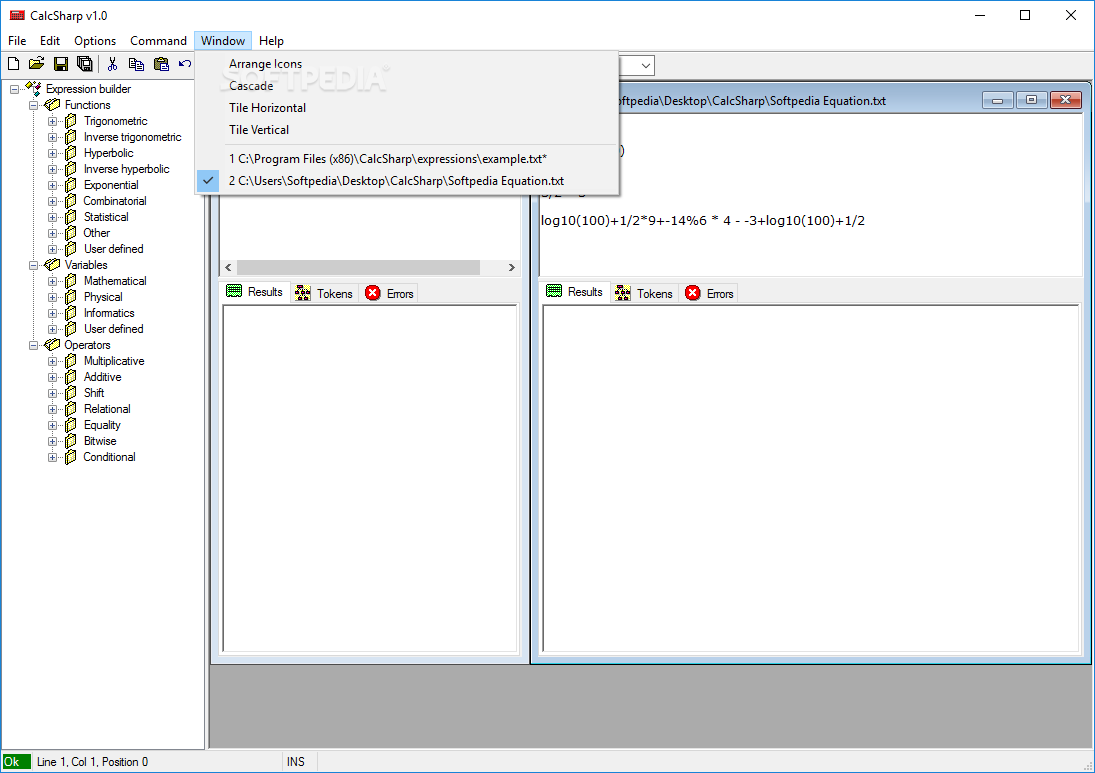Click left arrow of left horizontal scrollbar

pyautogui.click(x=228, y=267)
